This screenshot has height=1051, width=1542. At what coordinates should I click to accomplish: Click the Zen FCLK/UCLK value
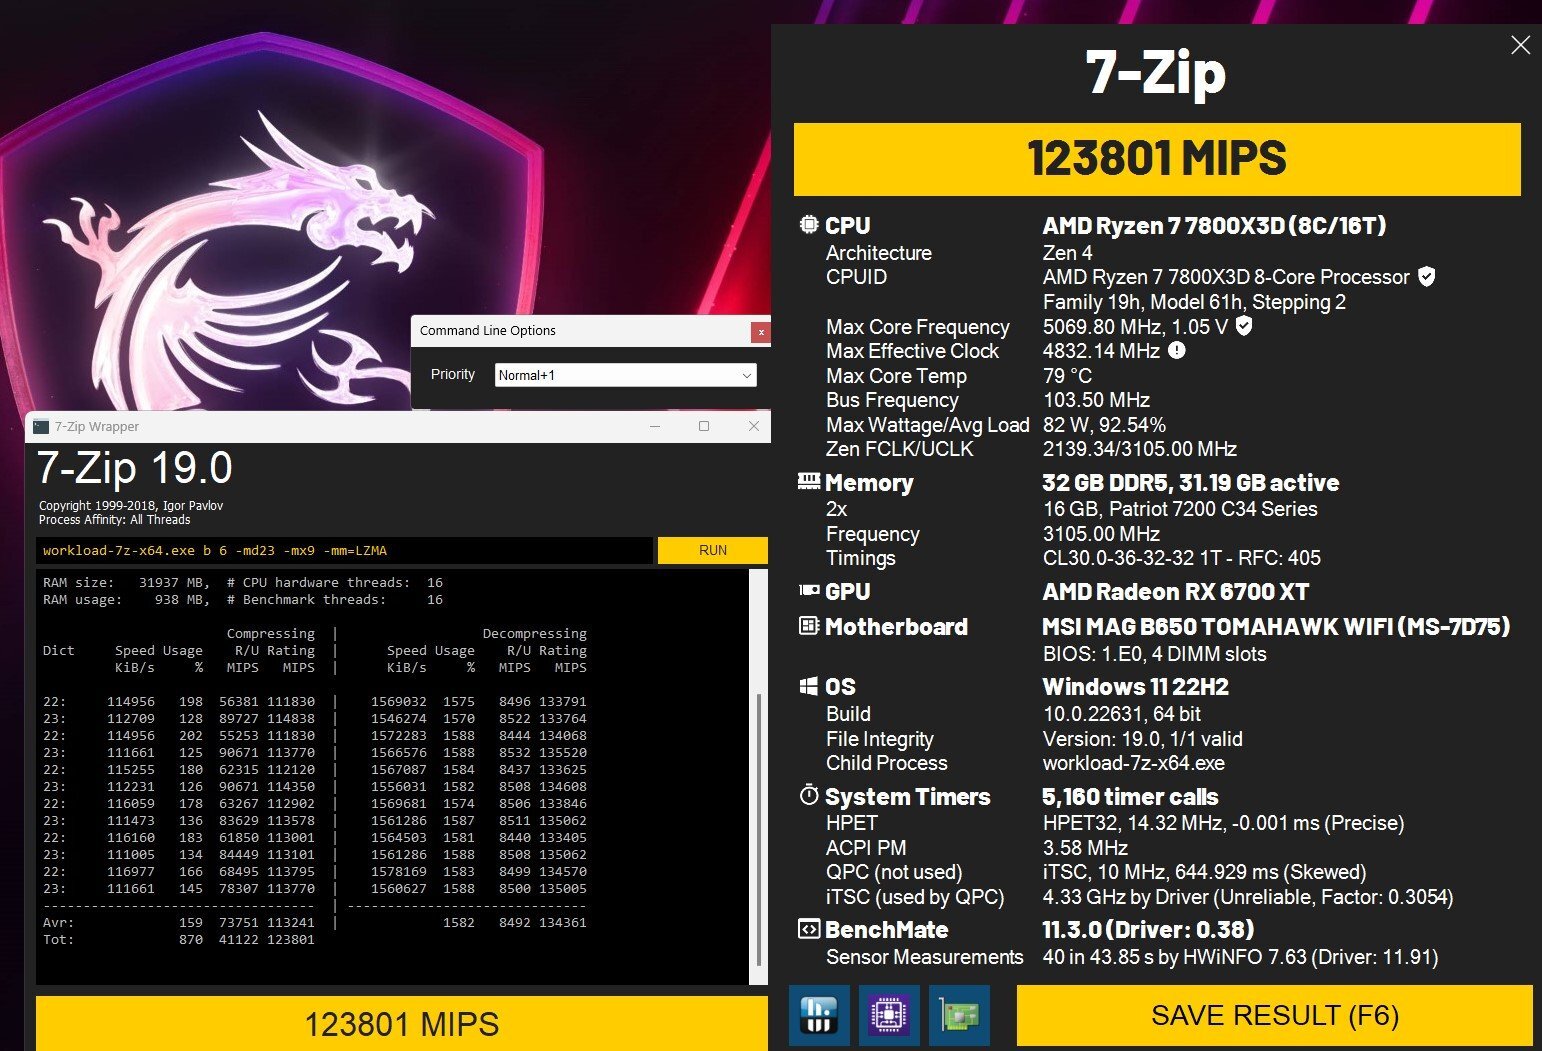tap(1140, 449)
